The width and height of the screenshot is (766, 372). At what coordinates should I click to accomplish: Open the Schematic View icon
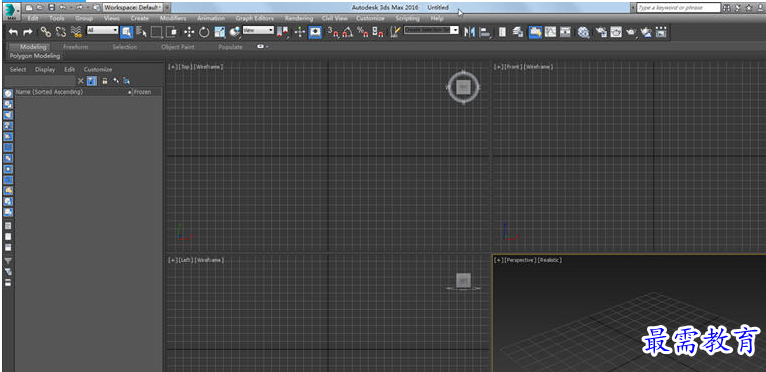[565, 32]
